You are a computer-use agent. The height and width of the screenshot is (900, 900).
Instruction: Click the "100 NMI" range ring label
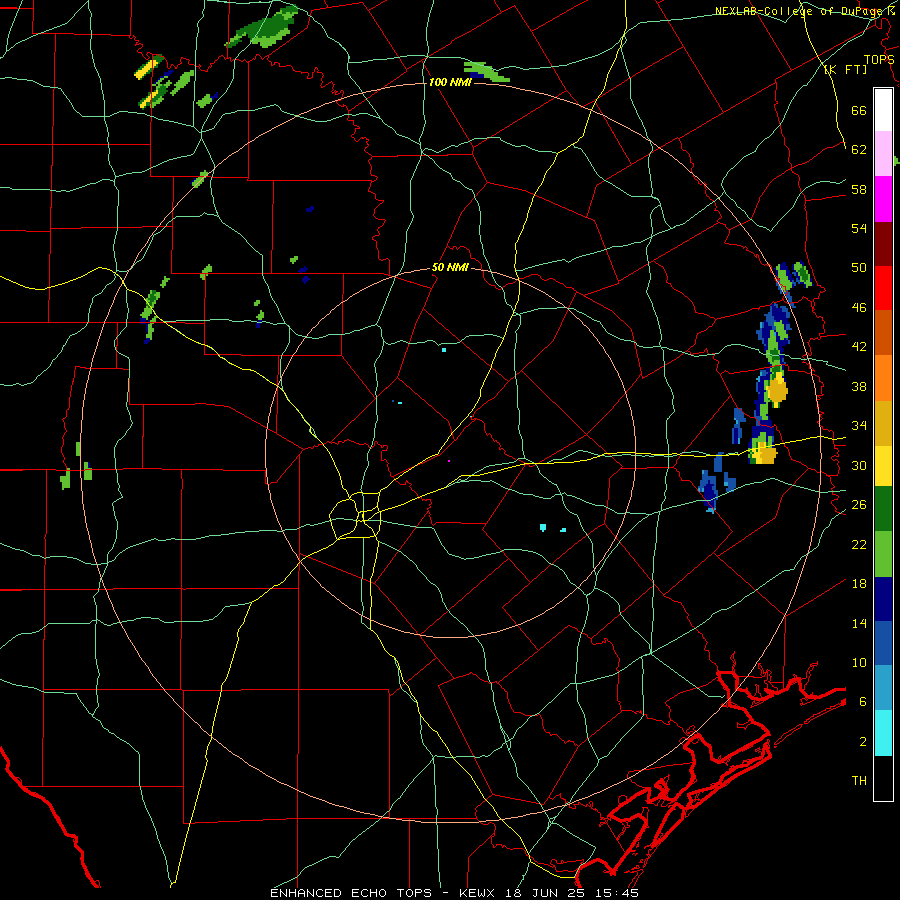click(x=449, y=82)
